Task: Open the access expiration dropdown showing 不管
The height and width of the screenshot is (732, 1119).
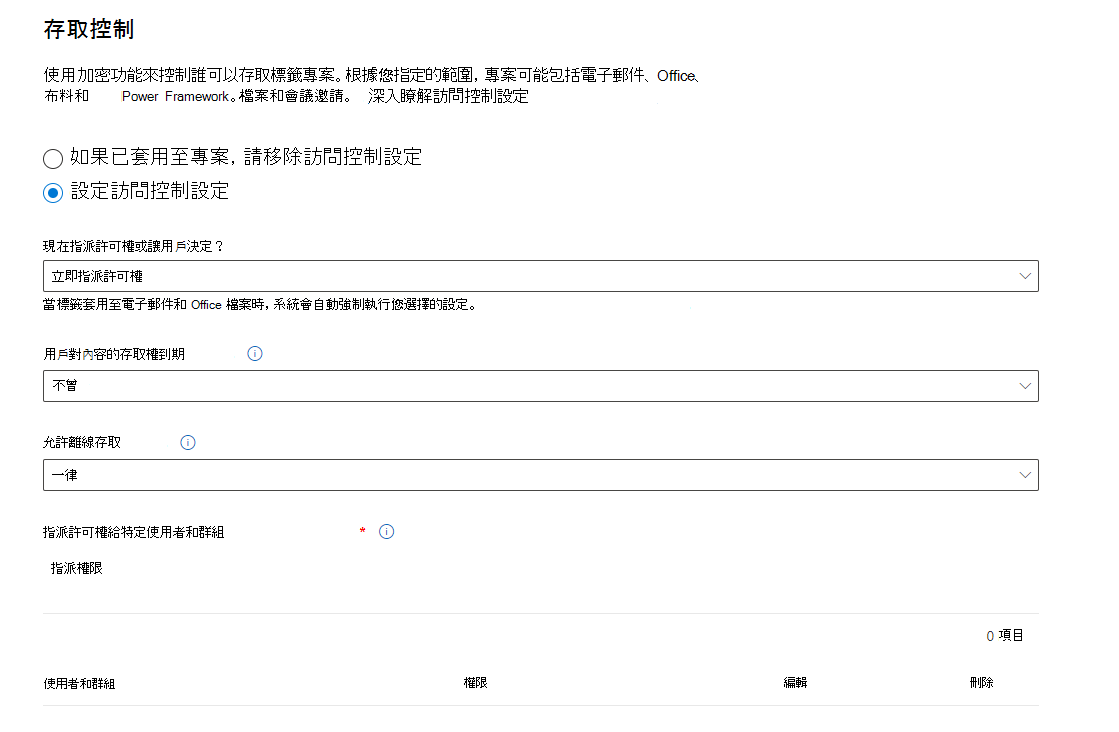Action: click(540, 385)
